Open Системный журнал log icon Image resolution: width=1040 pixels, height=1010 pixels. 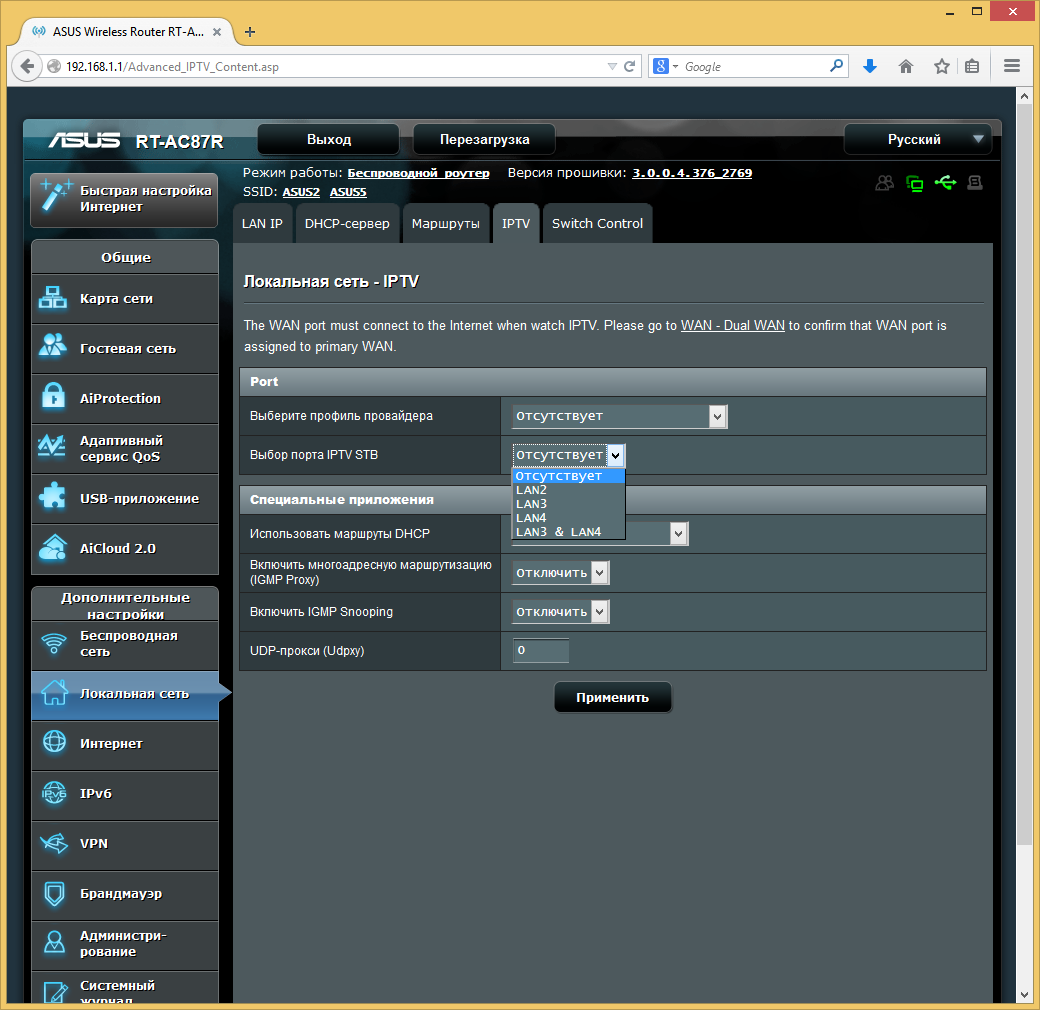pos(54,992)
